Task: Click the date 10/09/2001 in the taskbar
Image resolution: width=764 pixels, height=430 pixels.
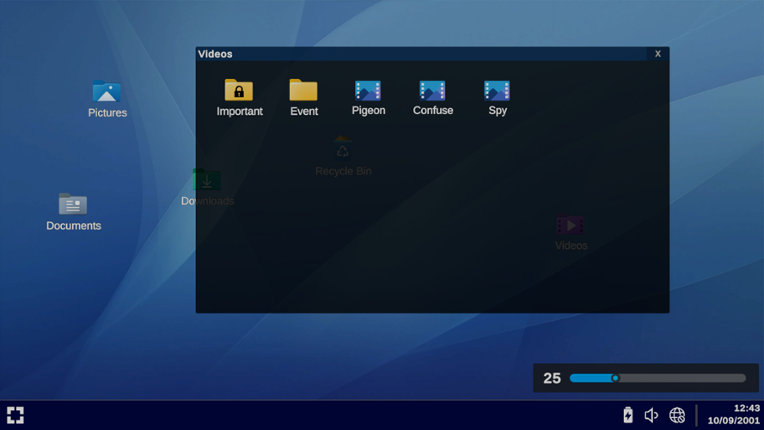Action: pos(733,421)
